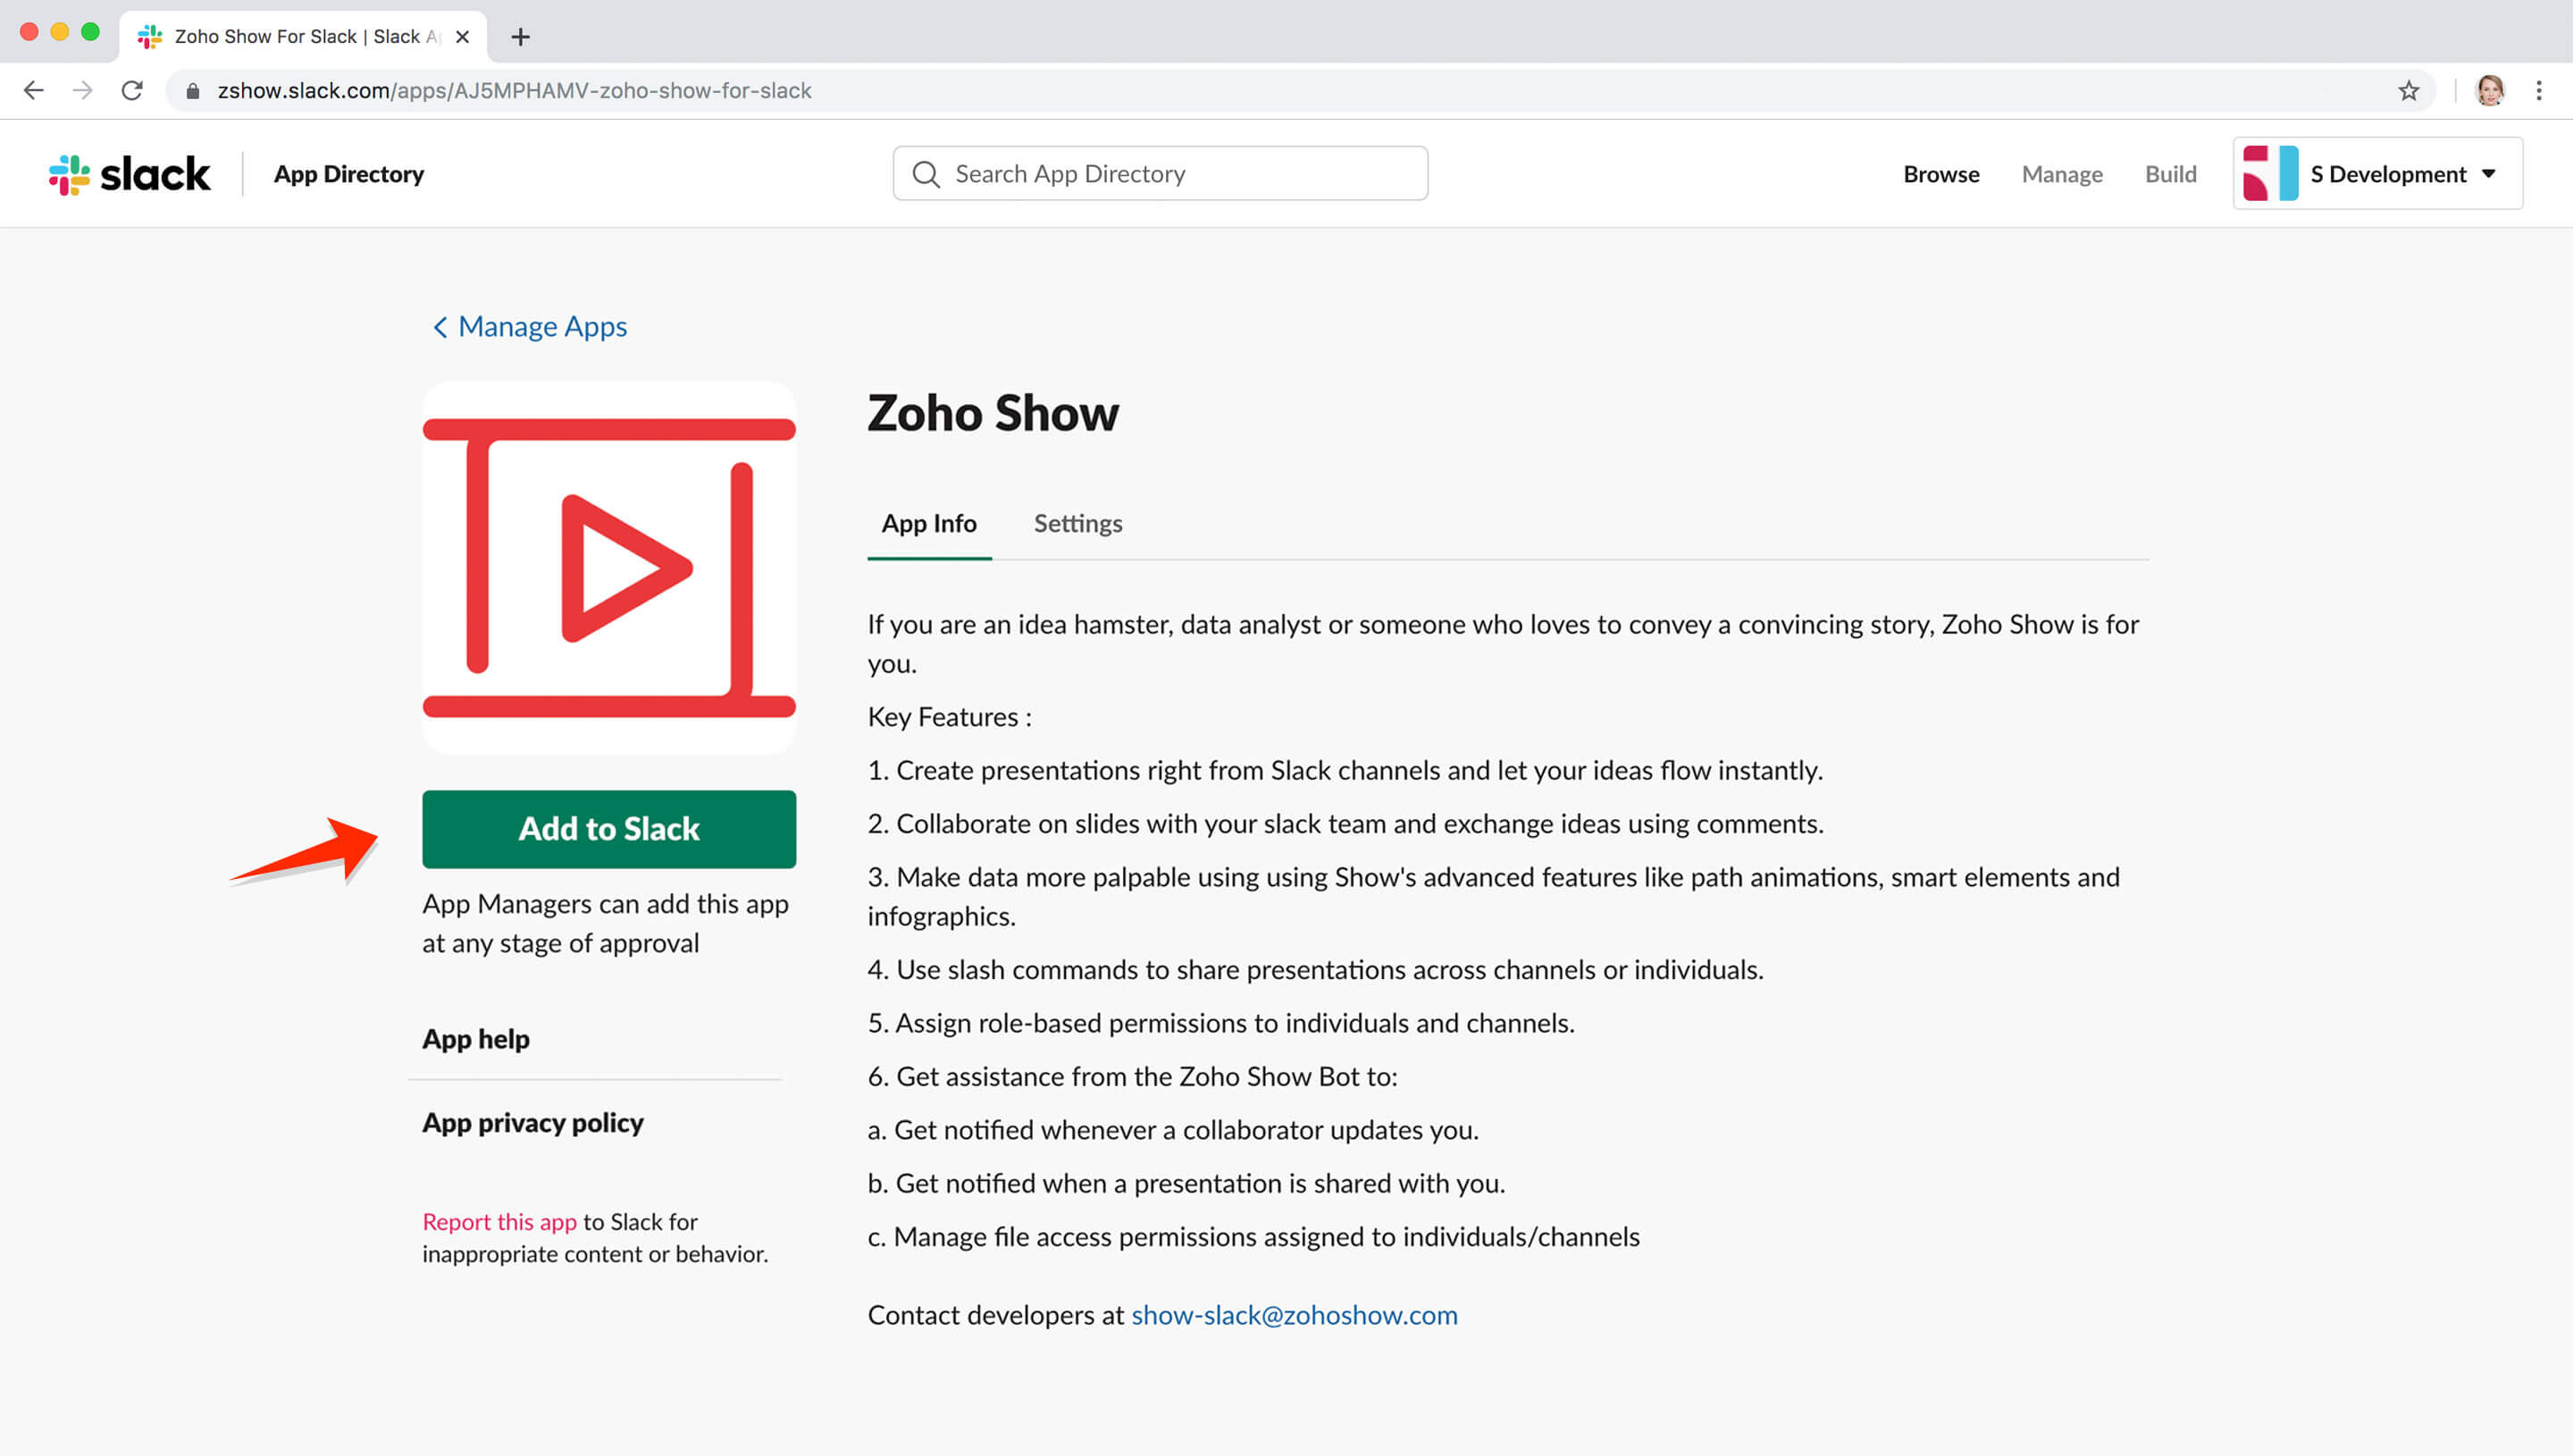Viewport: 2573px width, 1456px height.
Task: Click the Report this app link
Action: [x=499, y=1221]
